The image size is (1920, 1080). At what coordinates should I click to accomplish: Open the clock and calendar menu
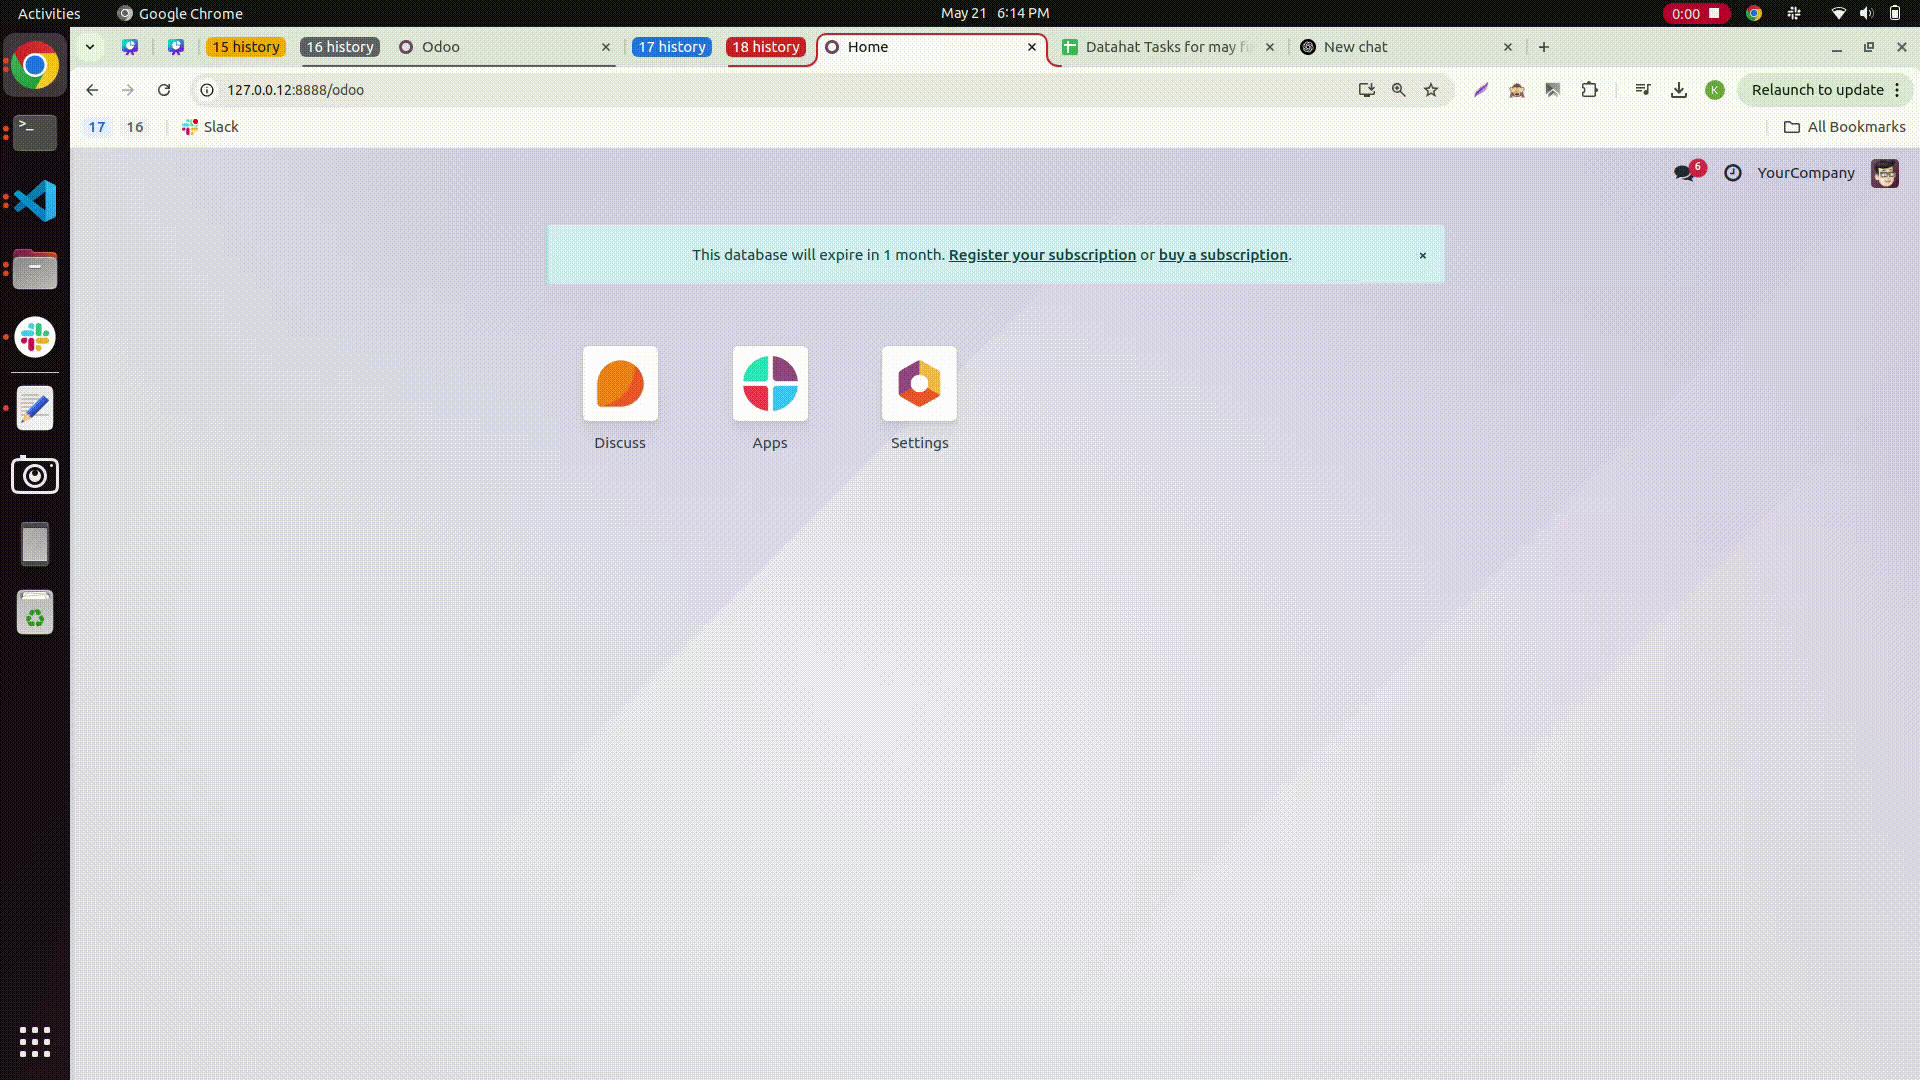995,13
